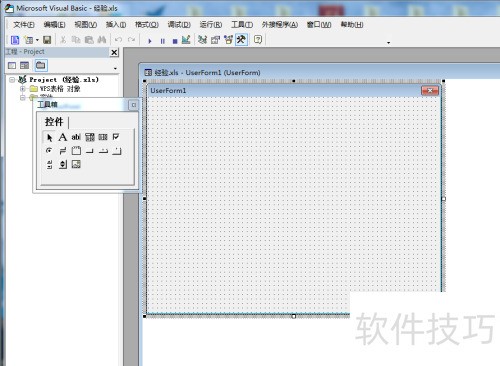Open the Toolbox via hammer-wrench icon
The image size is (500, 366).
[241, 40]
